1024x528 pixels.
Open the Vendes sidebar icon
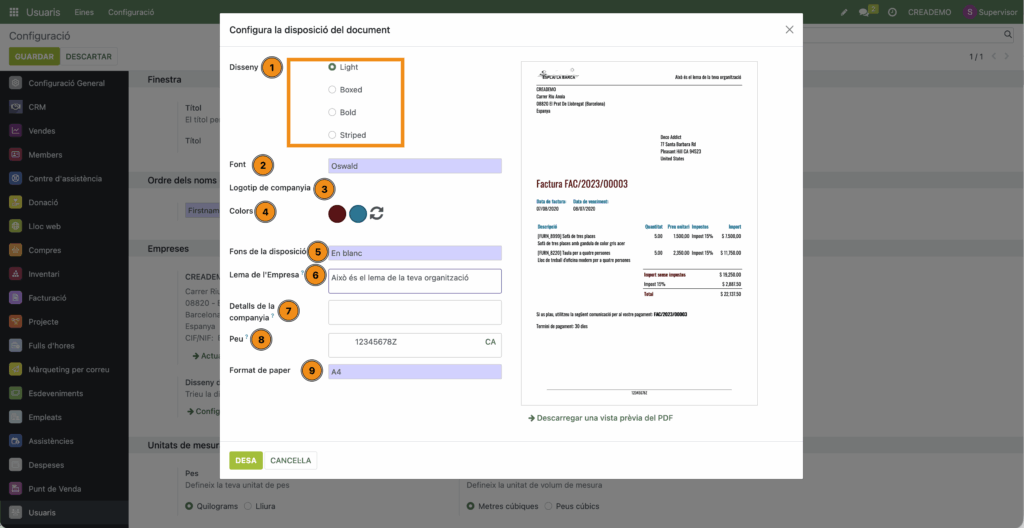(16, 131)
